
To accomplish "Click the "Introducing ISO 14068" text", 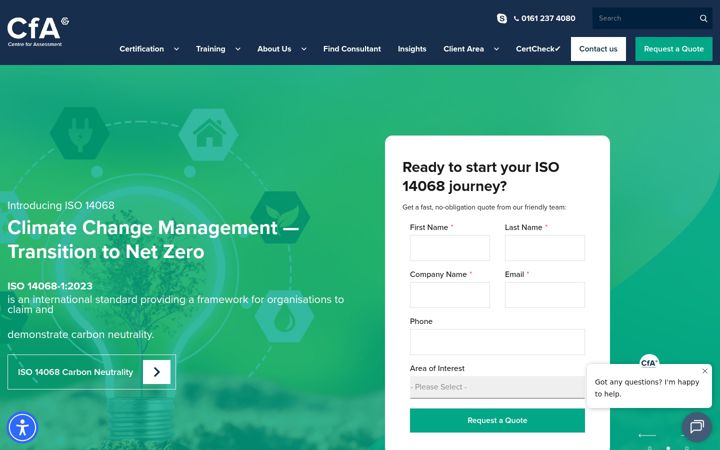I will (x=61, y=205).
